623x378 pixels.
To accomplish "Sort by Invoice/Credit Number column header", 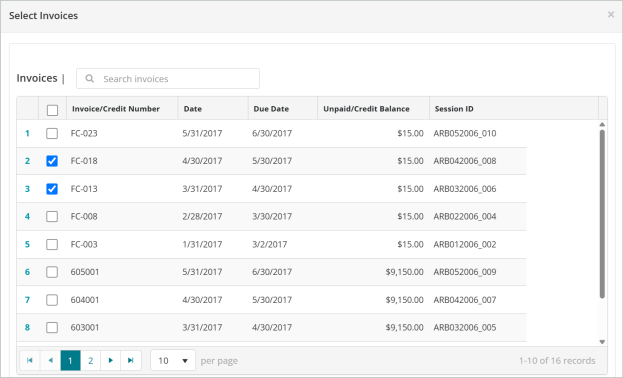I will (x=116, y=109).
